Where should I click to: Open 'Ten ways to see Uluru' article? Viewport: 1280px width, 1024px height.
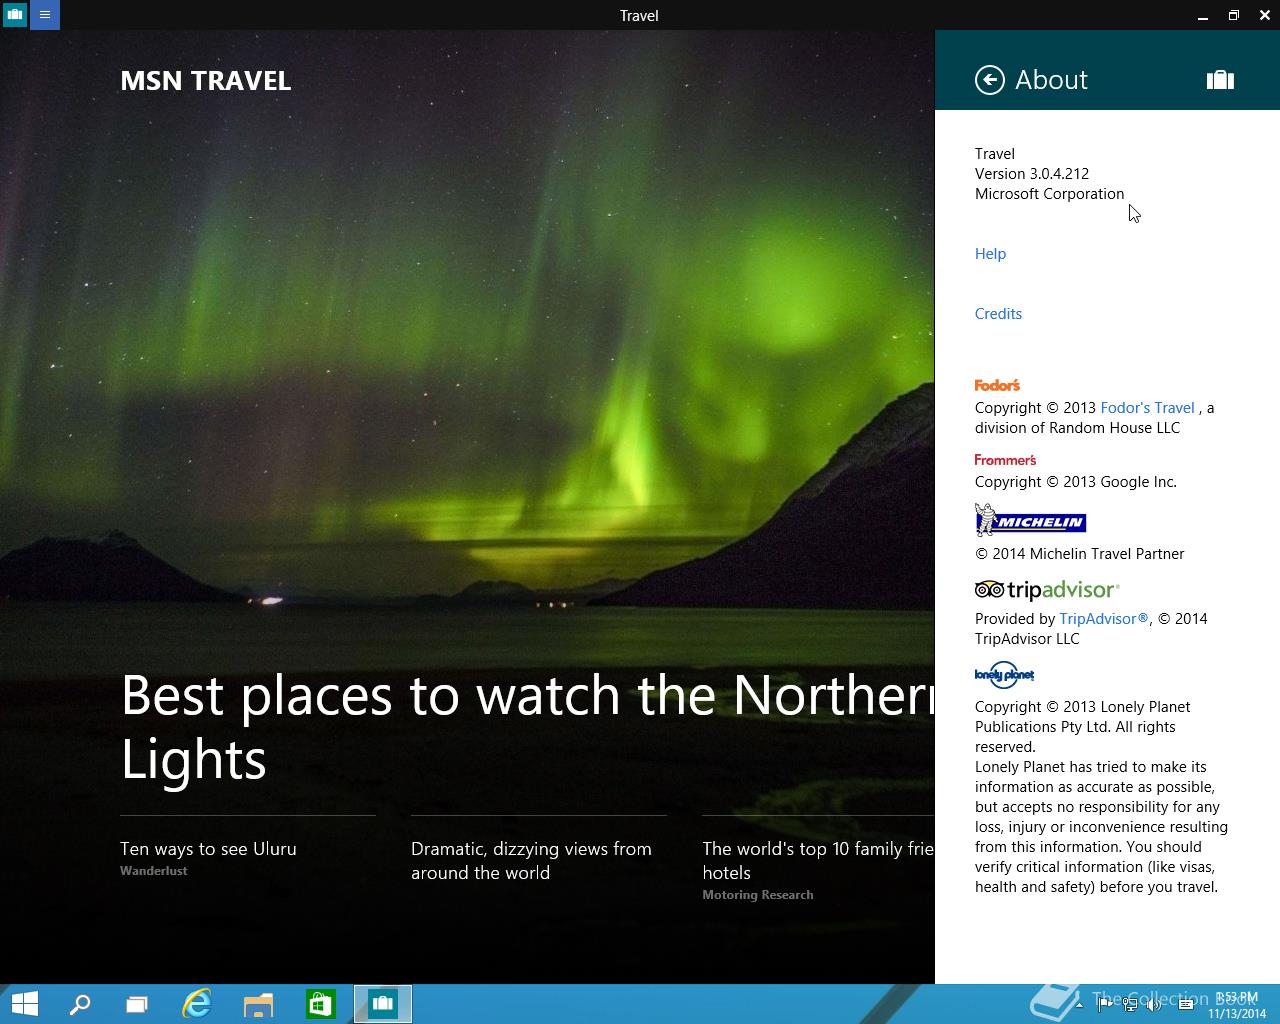coord(208,849)
